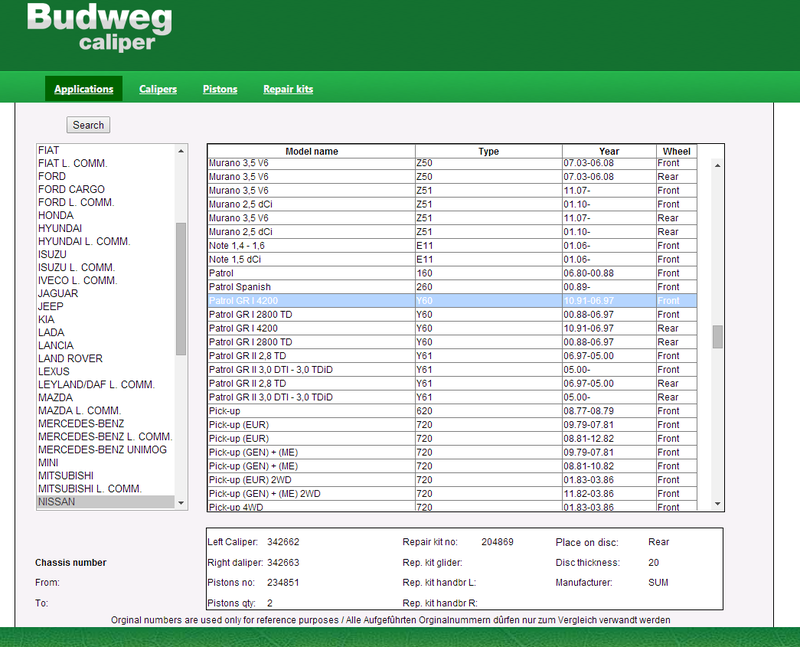800x647 pixels.
Task: Click the model table up arrow
Action: [x=717, y=165]
